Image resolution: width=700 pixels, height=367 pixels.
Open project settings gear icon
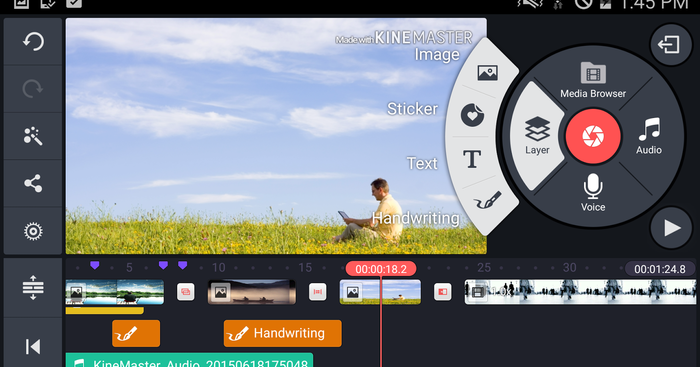pyautogui.click(x=33, y=231)
